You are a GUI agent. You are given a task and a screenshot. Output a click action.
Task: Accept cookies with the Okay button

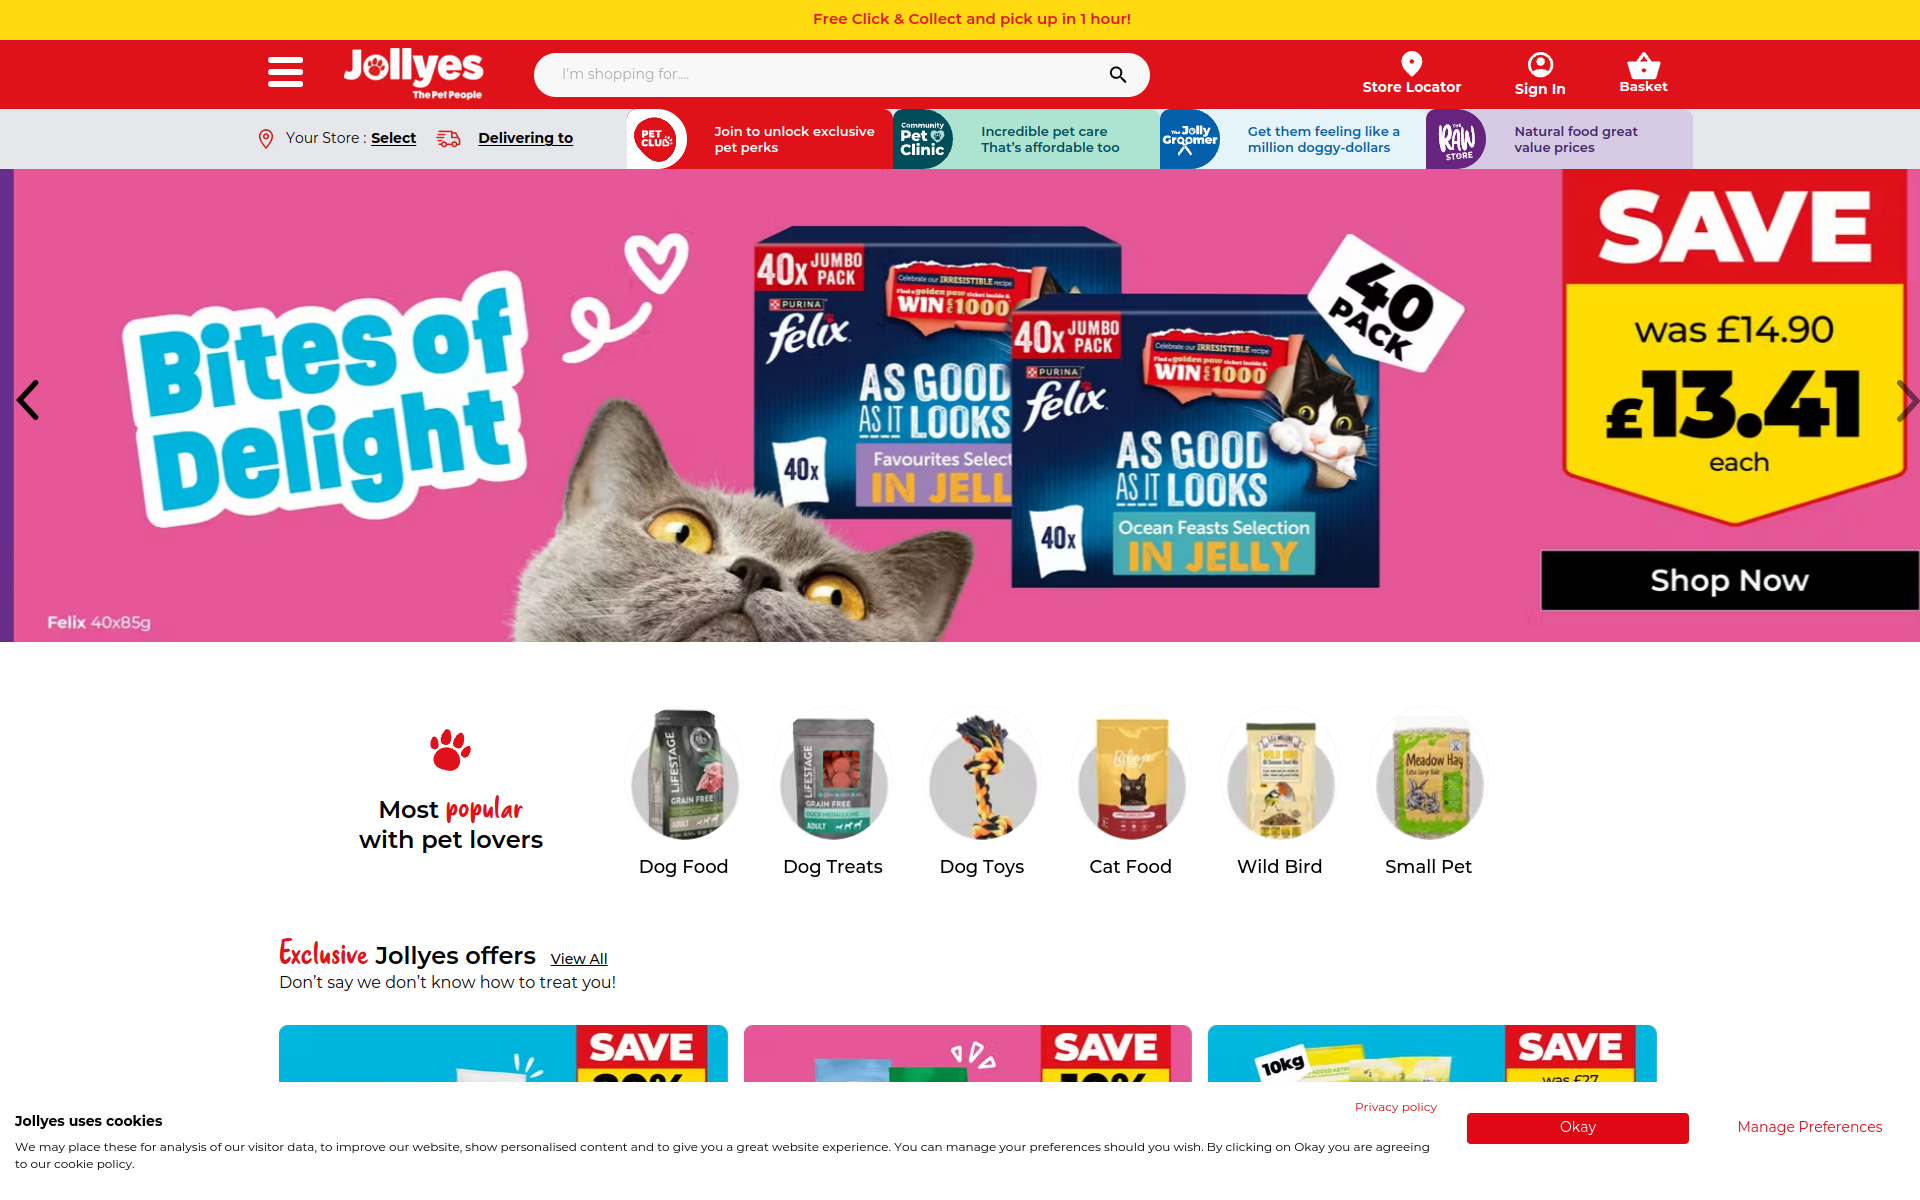click(1577, 1127)
